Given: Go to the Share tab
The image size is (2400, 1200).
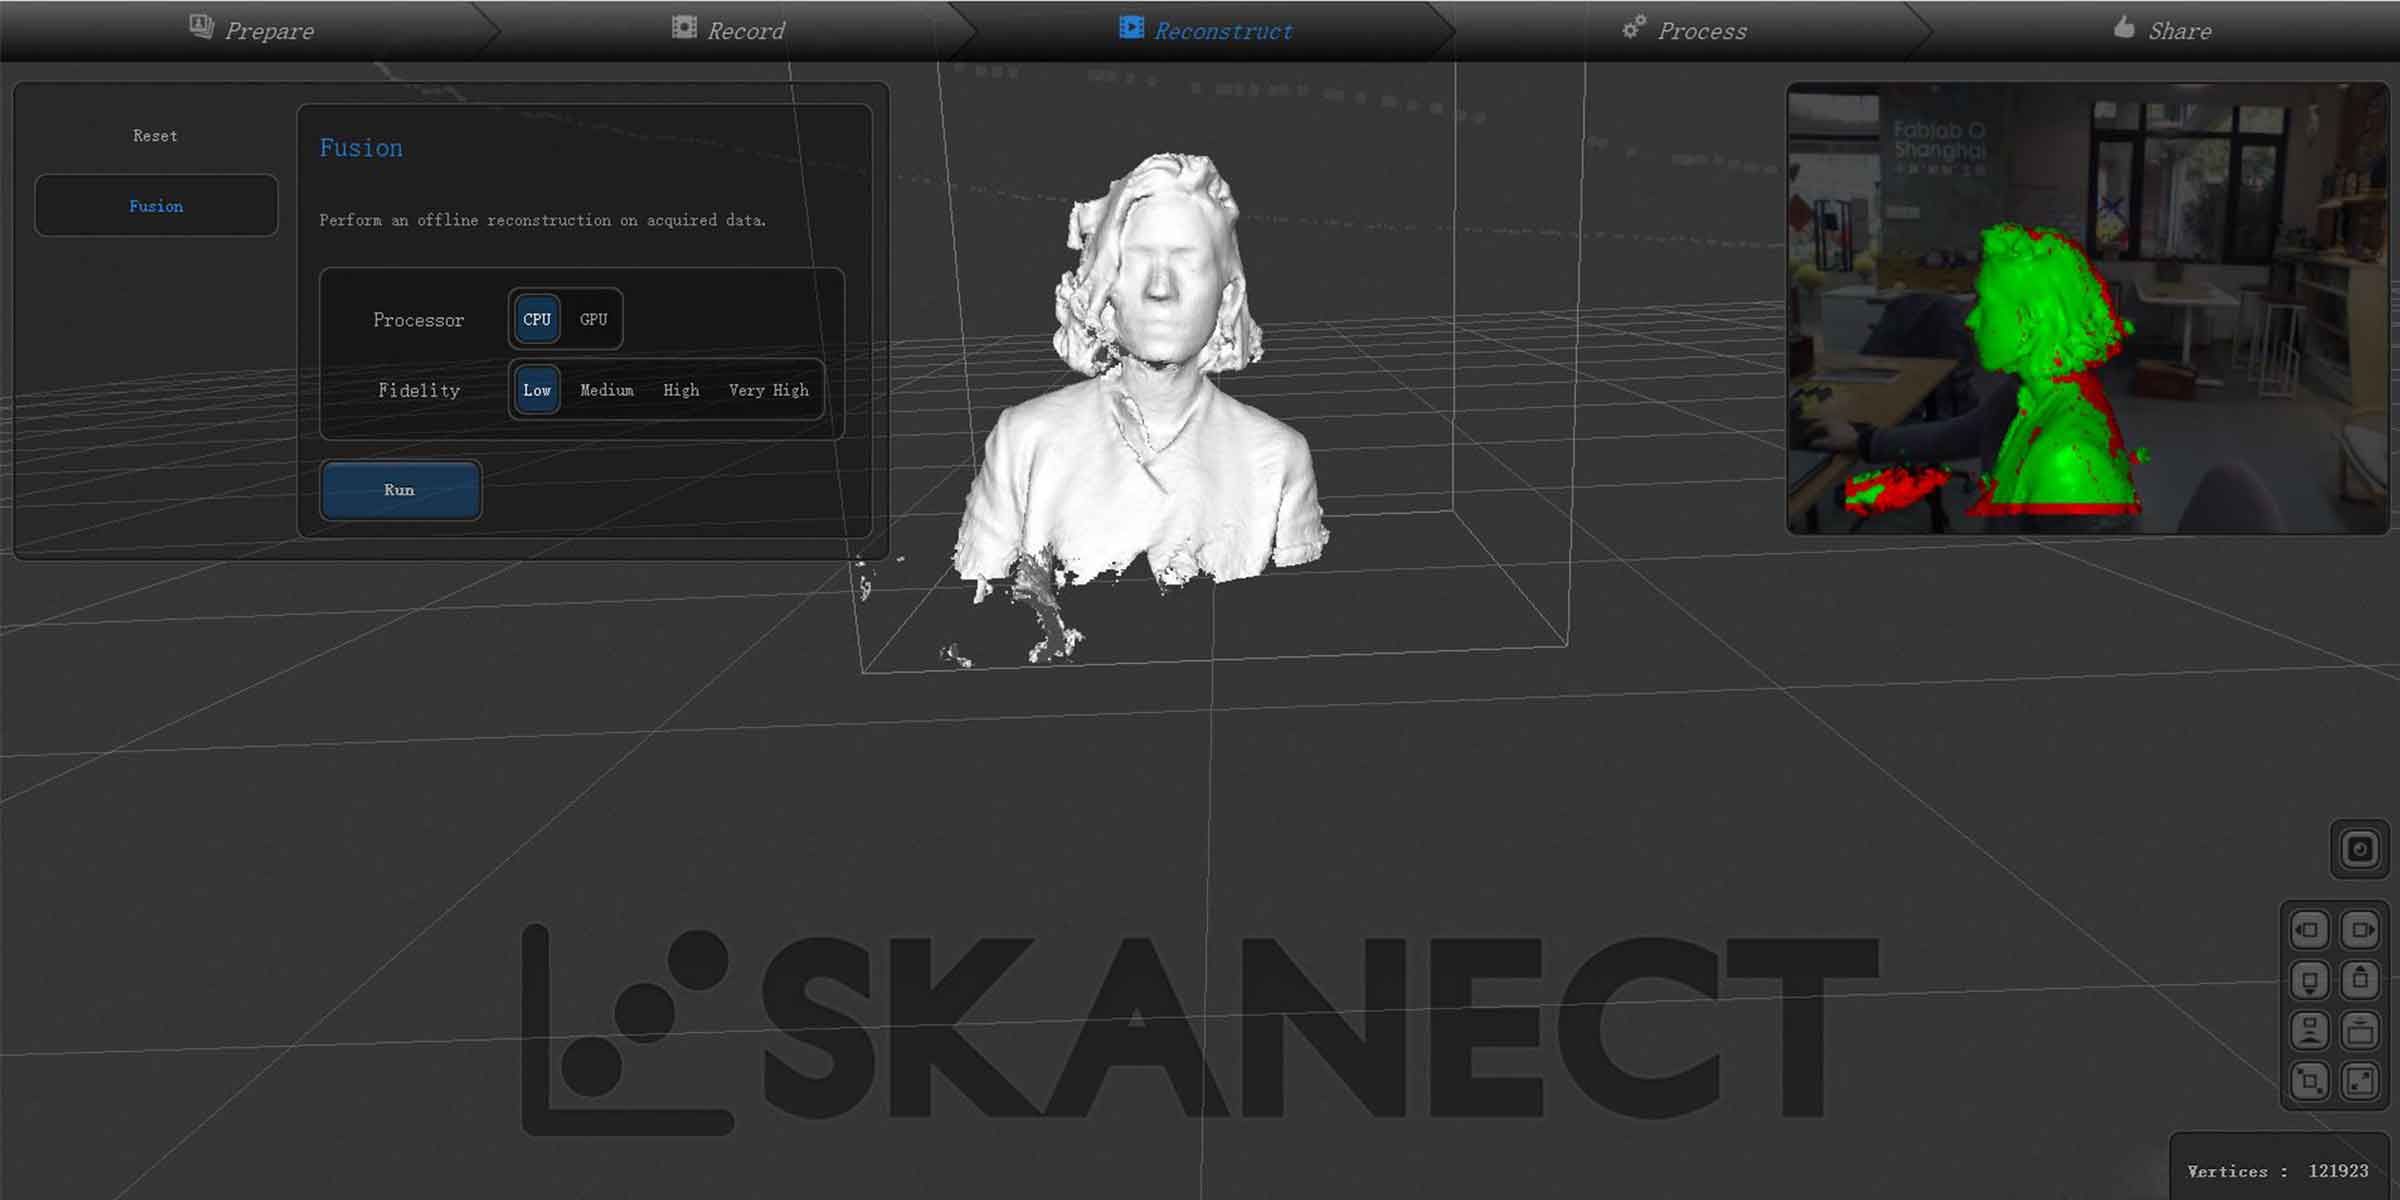Looking at the screenshot, I should coord(2163,30).
